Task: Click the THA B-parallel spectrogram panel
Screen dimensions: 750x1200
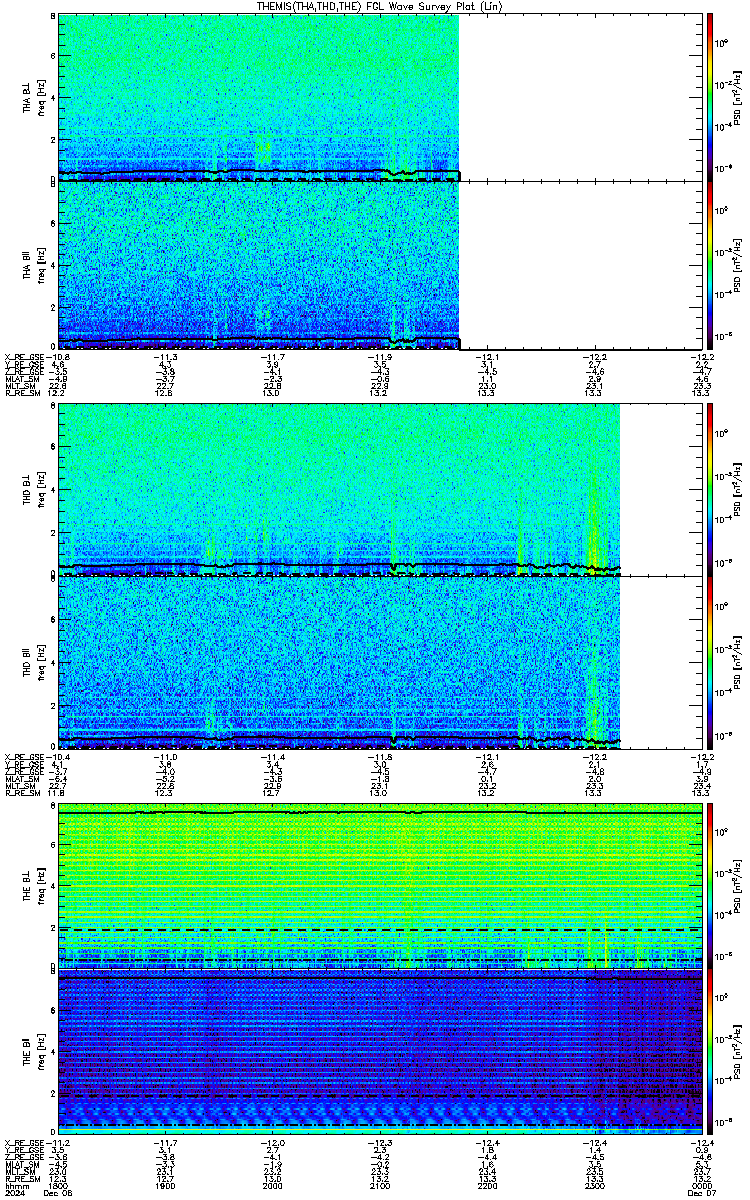Action: coord(379,265)
